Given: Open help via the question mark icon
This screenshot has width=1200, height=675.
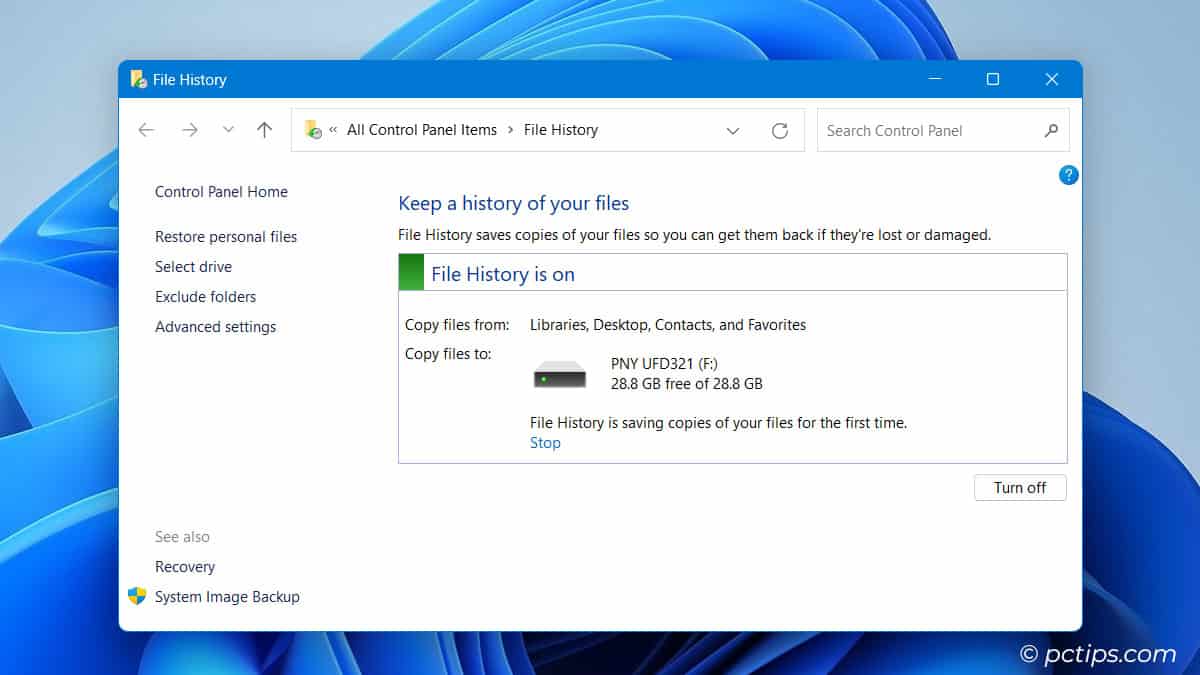Looking at the screenshot, I should 1068,174.
